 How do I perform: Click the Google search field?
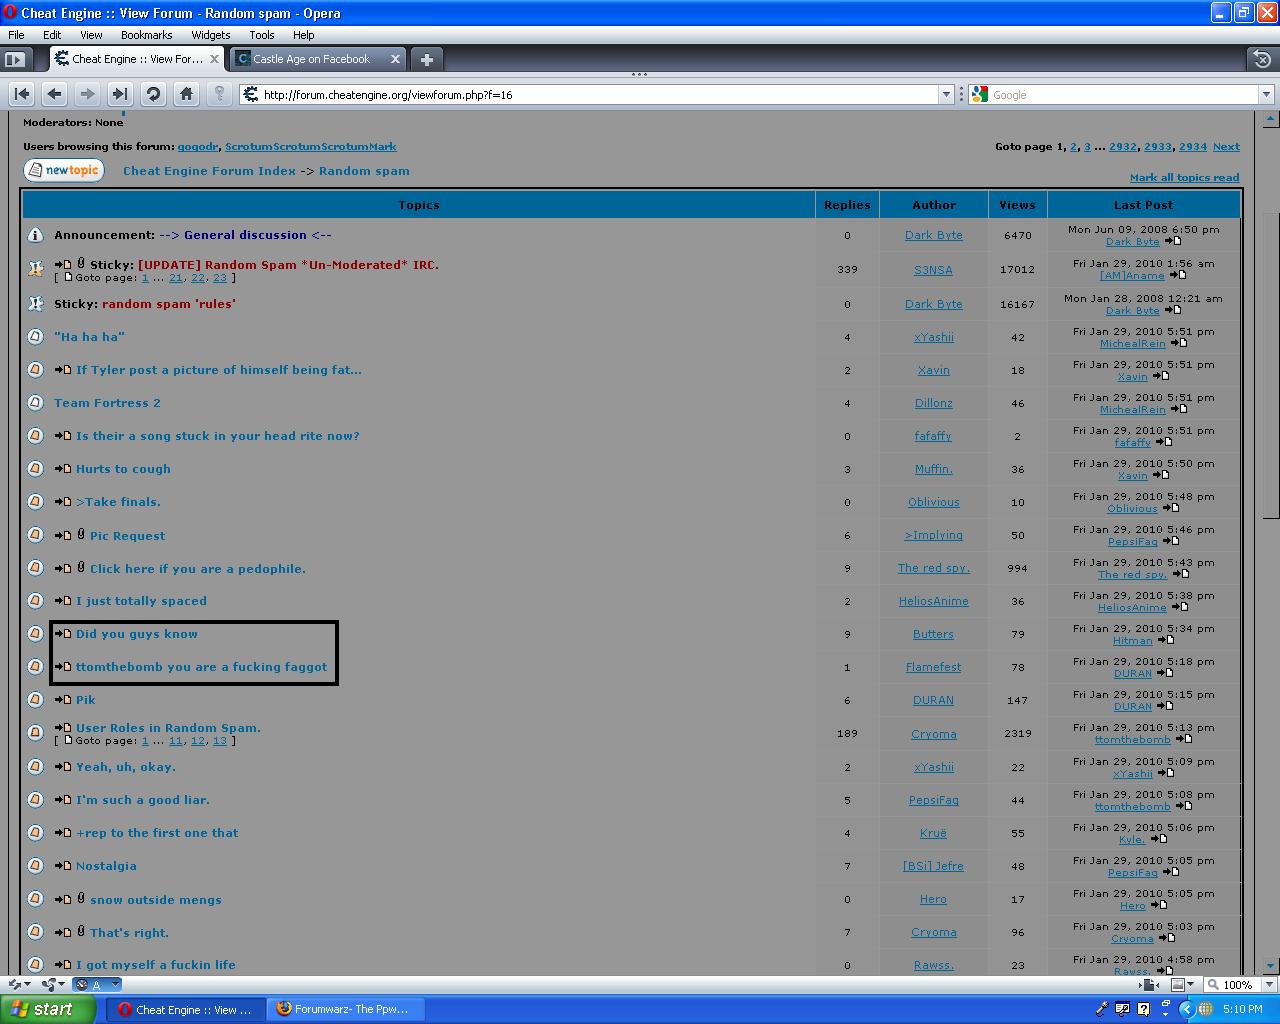coord(1123,94)
